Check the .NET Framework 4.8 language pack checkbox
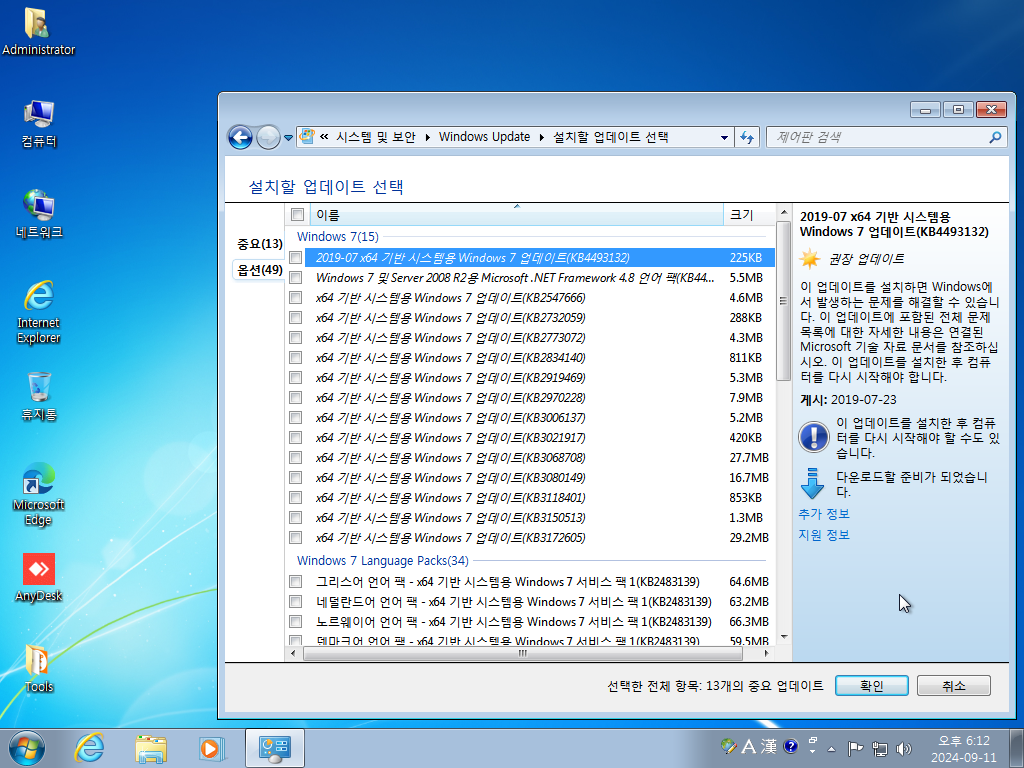 pyautogui.click(x=295, y=278)
